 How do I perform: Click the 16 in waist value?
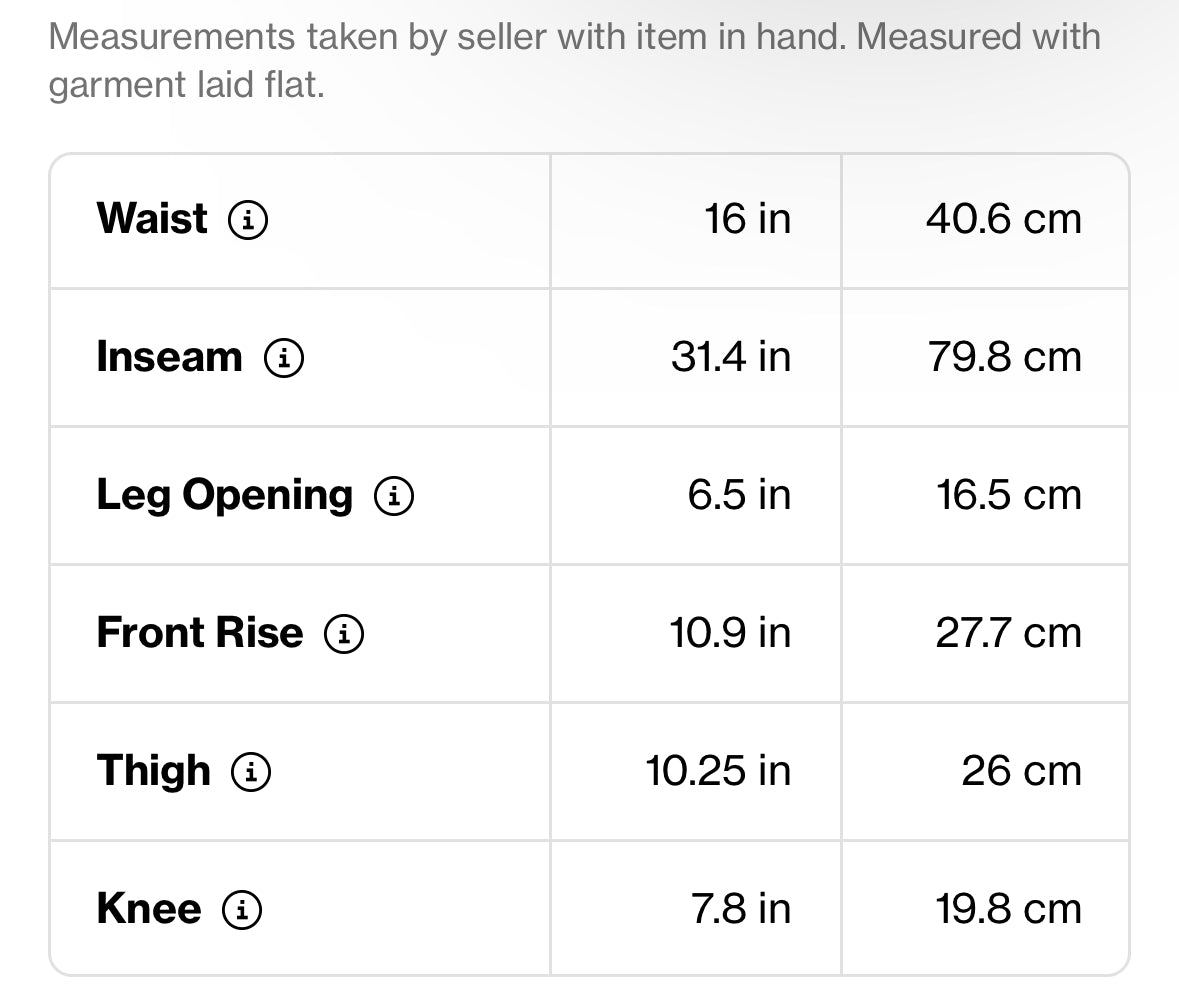pyautogui.click(x=746, y=219)
